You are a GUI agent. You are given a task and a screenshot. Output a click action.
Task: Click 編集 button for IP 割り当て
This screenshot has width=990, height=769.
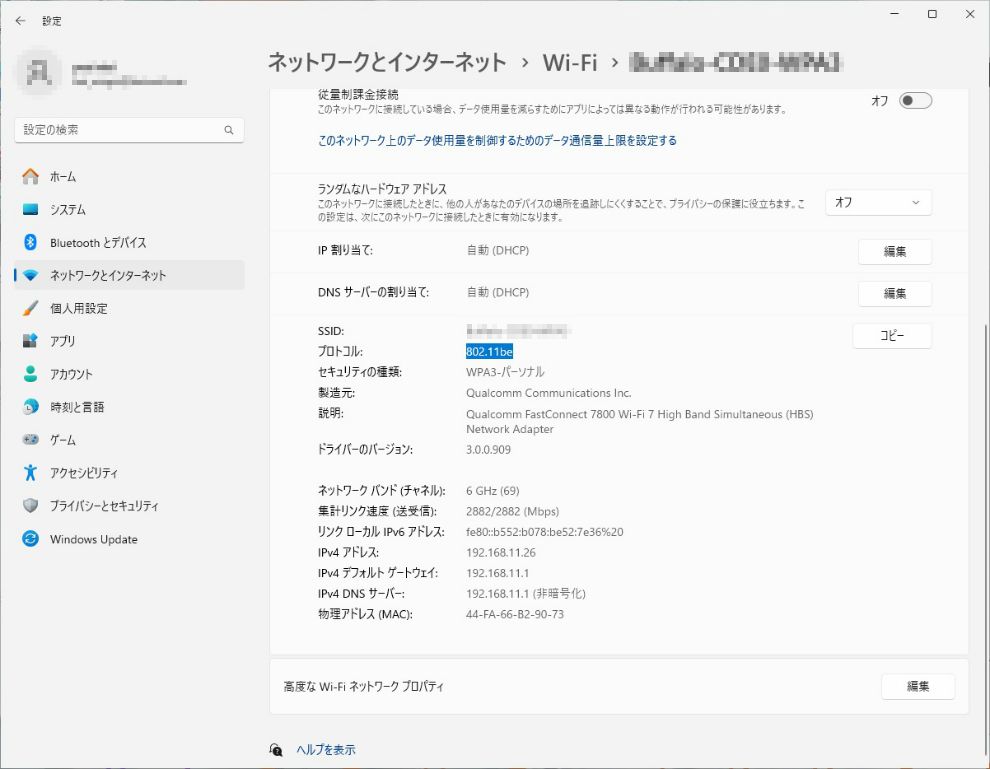pos(894,252)
